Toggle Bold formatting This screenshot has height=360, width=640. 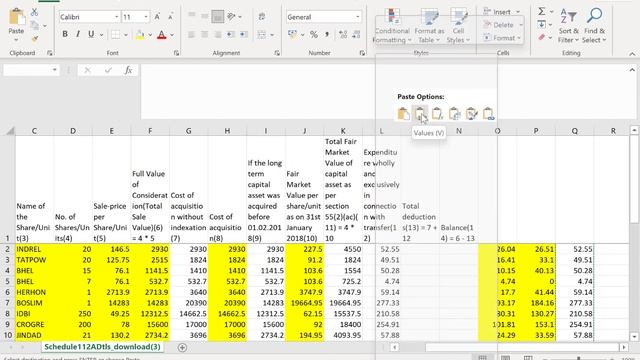tap(65, 35)
